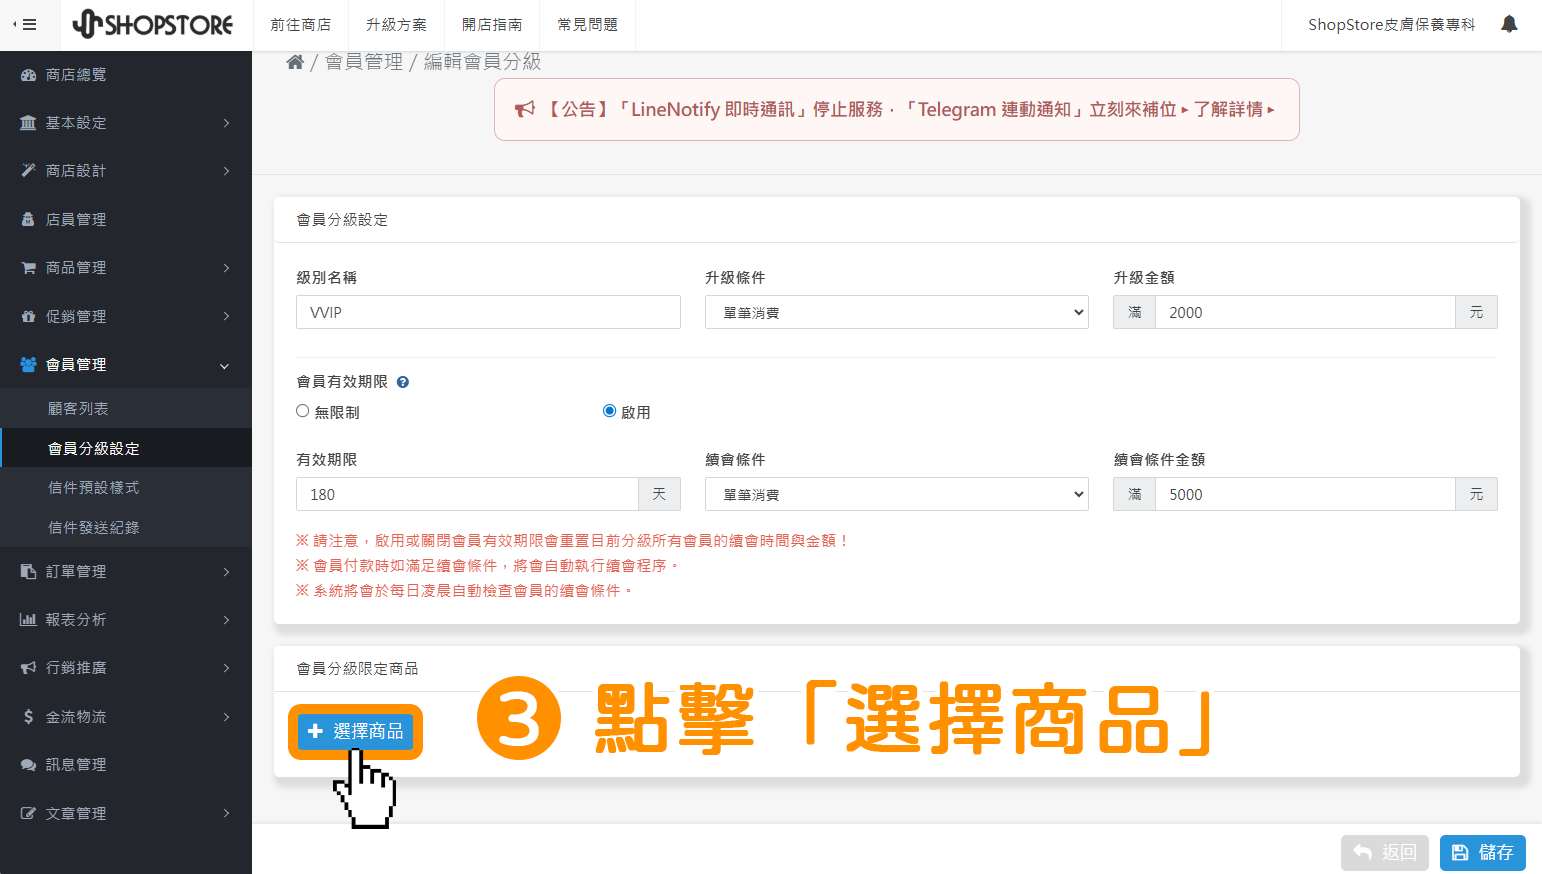Click 行銷推廣 megaphone icon
The height and width of the screenshot is (874, 1542).
(28, 668)
